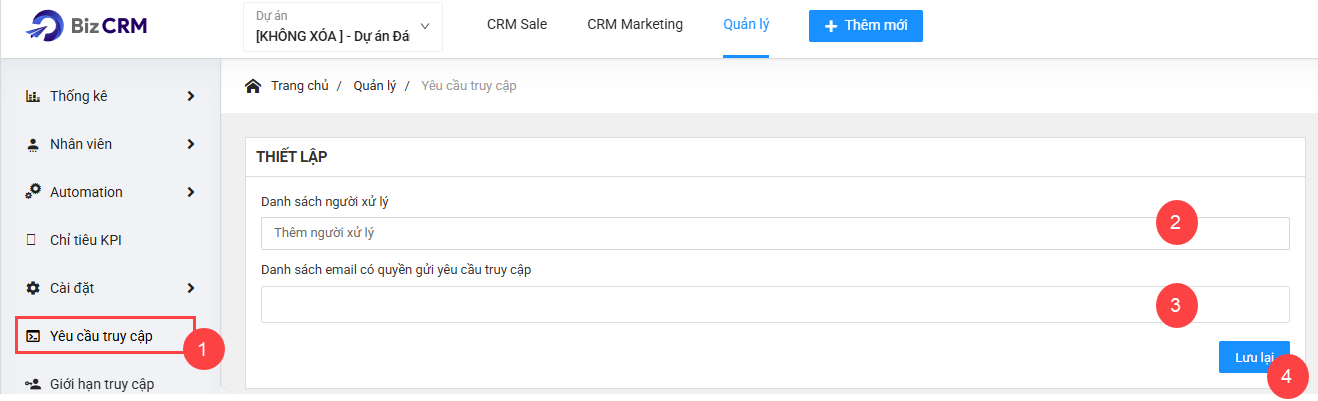The height and width of the screenshot is (401, 1318).
Task: Click the Thống kê chart icon
Action: 32,97
